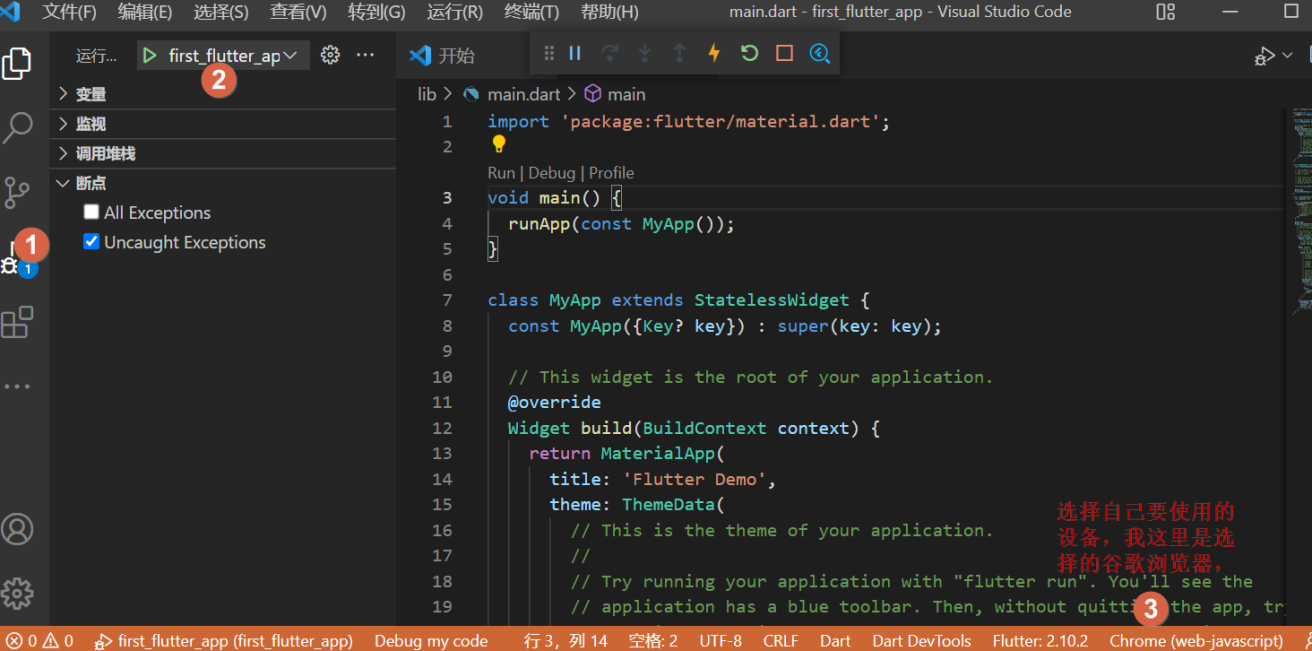Open the Manage gear in activity bar
Screen dimensions: 1312x651
[x=17, y=593]
